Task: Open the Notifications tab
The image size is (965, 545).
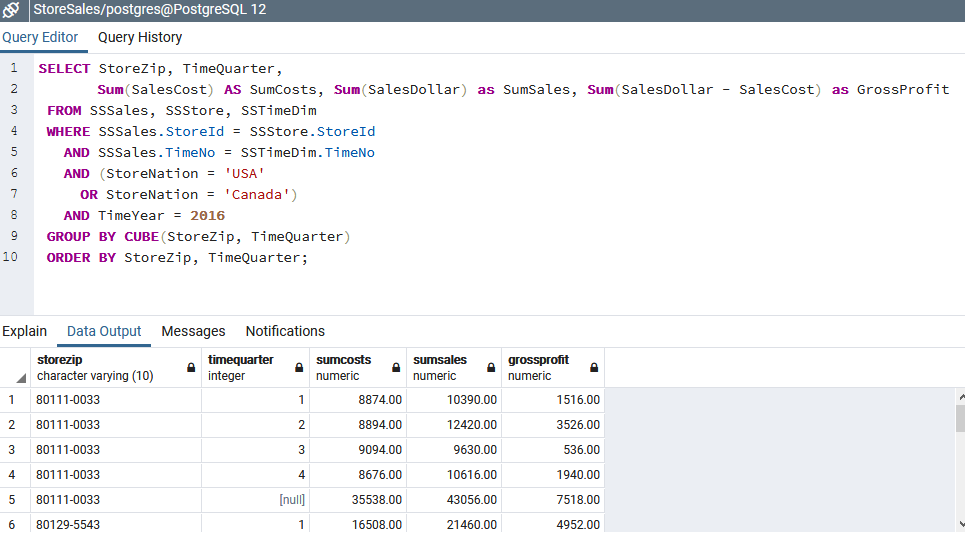Action: click(x=285, y=331)
